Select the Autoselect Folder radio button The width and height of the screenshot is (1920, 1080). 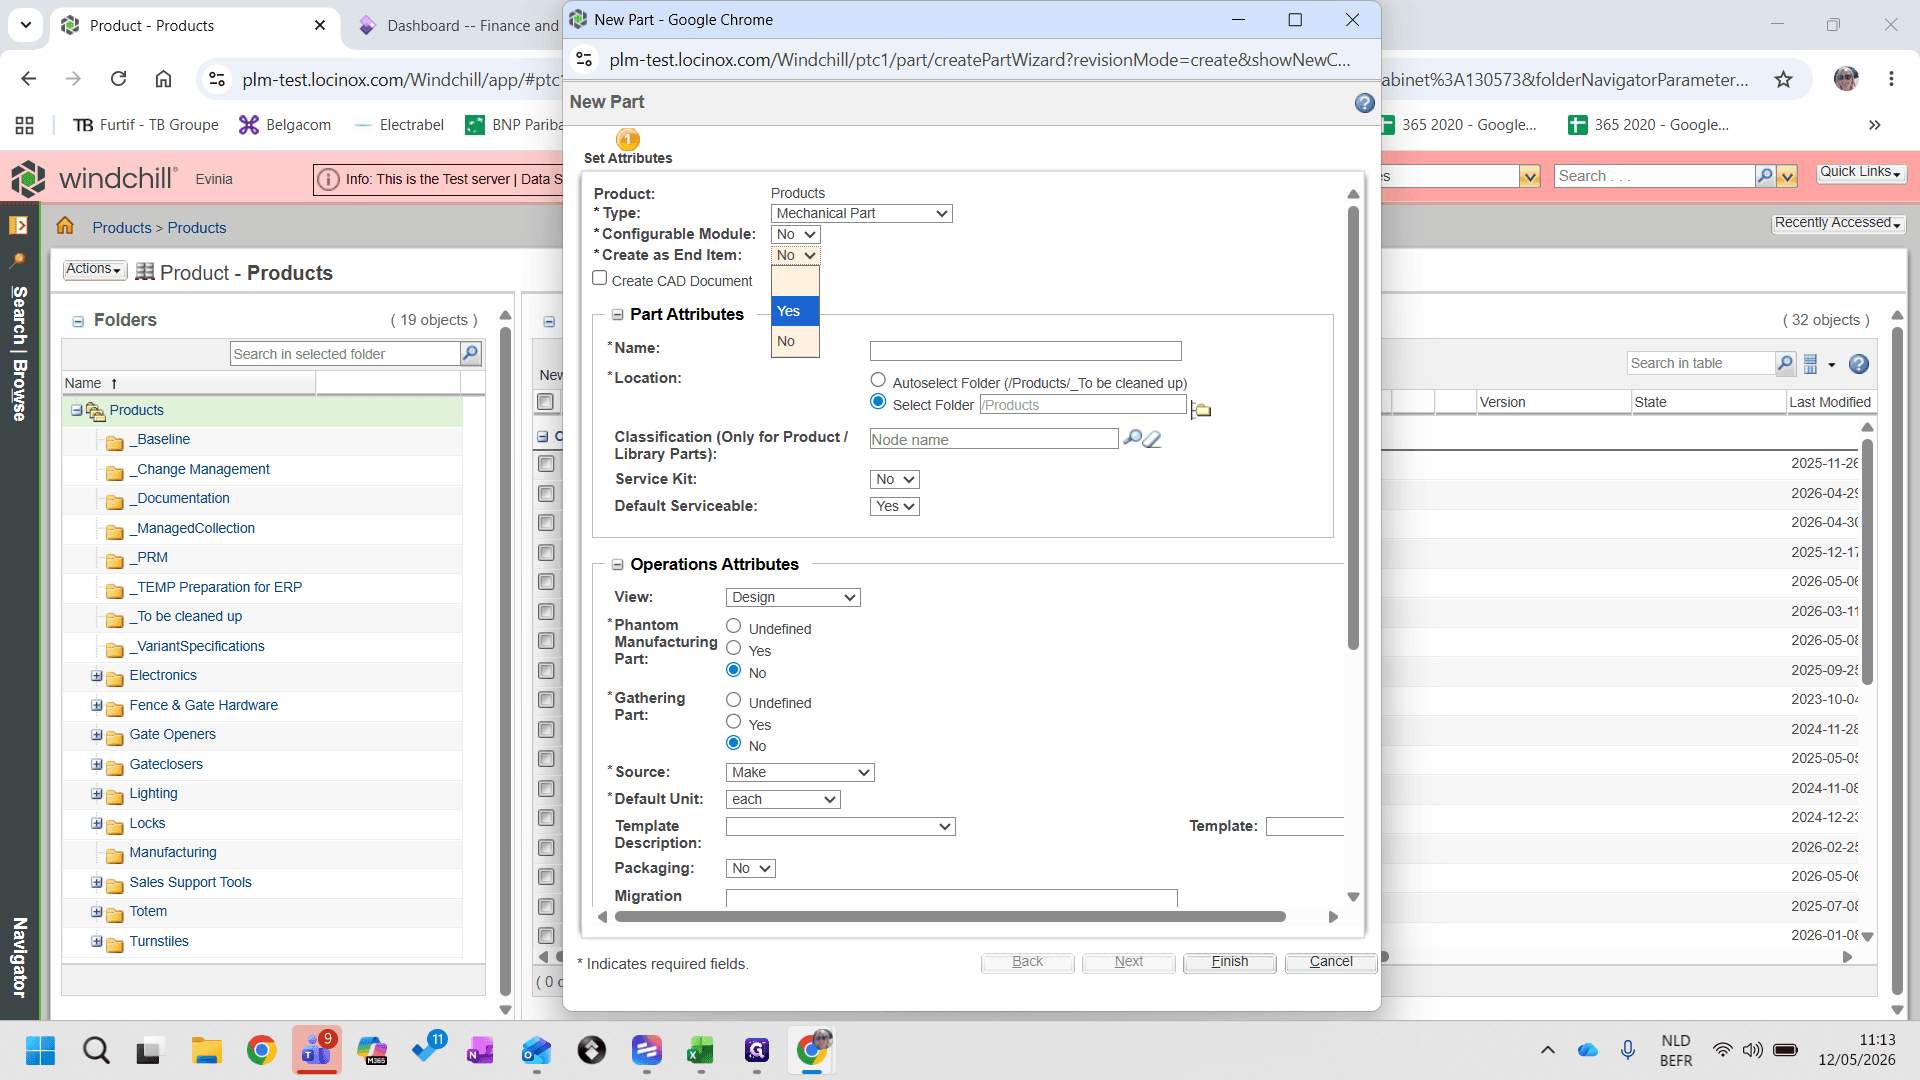tap(878, 380)
